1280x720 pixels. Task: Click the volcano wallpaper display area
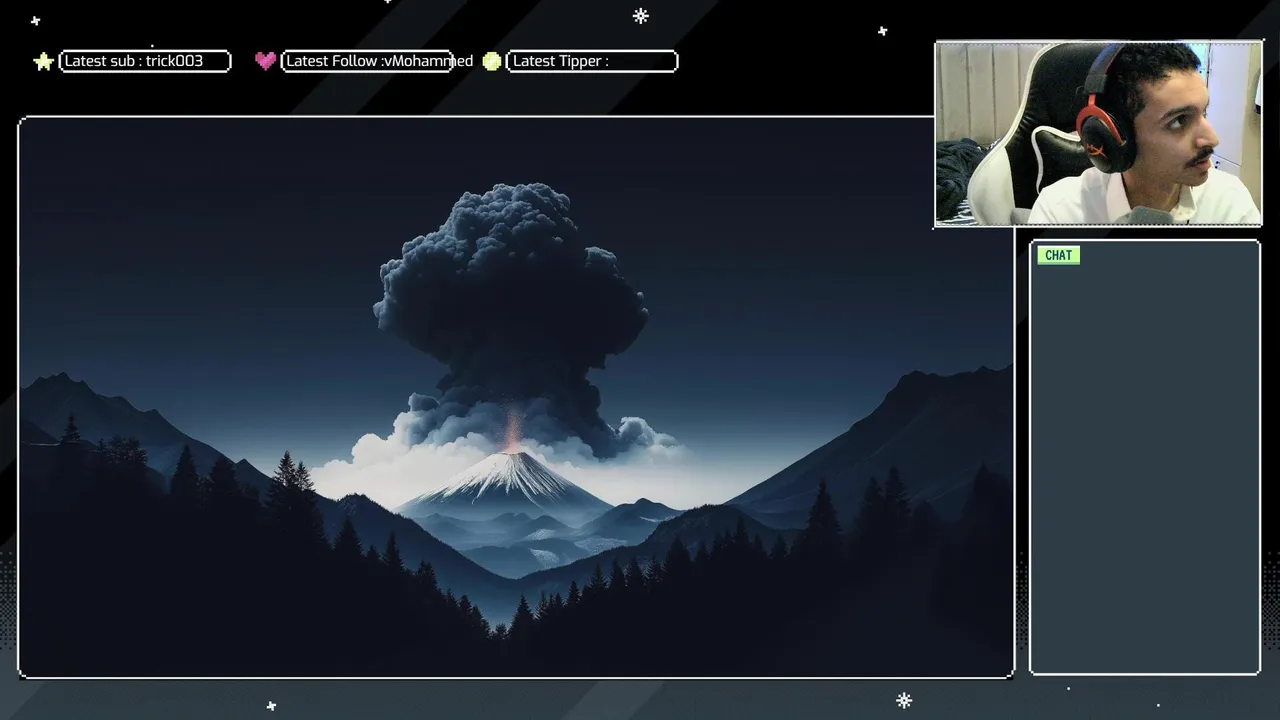[516, 398]
